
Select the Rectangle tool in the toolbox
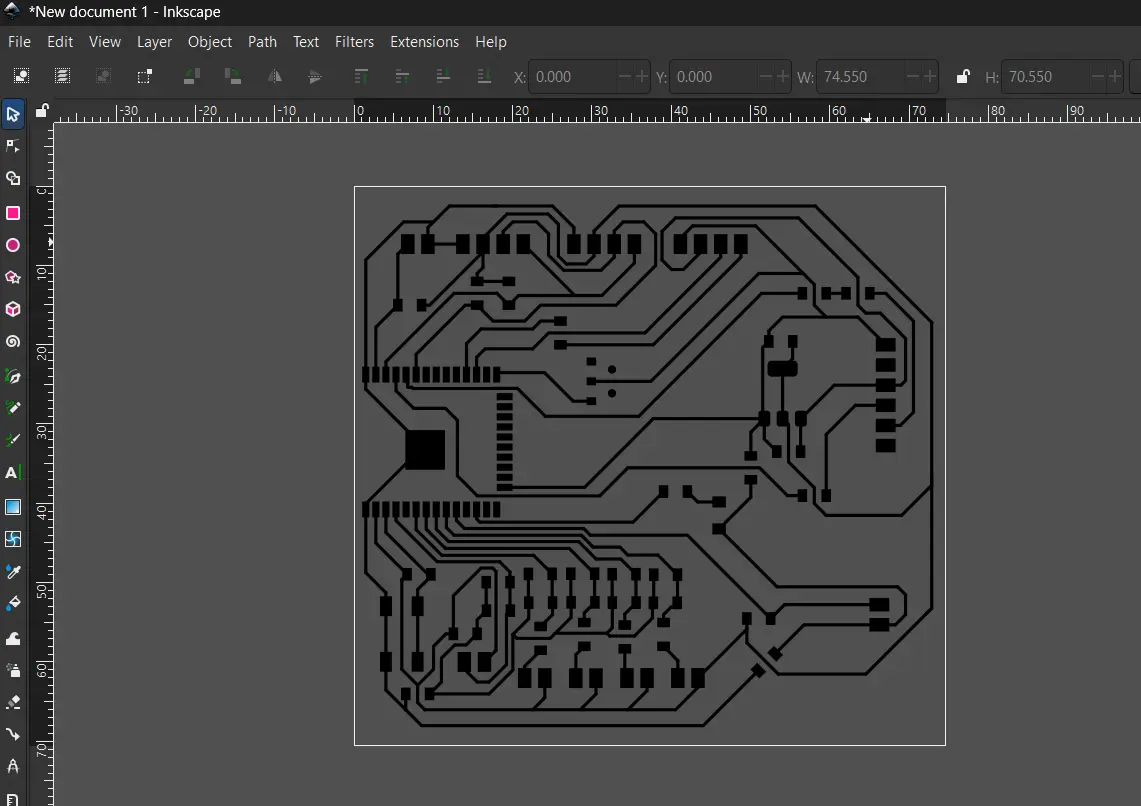(x=13, y=213)
